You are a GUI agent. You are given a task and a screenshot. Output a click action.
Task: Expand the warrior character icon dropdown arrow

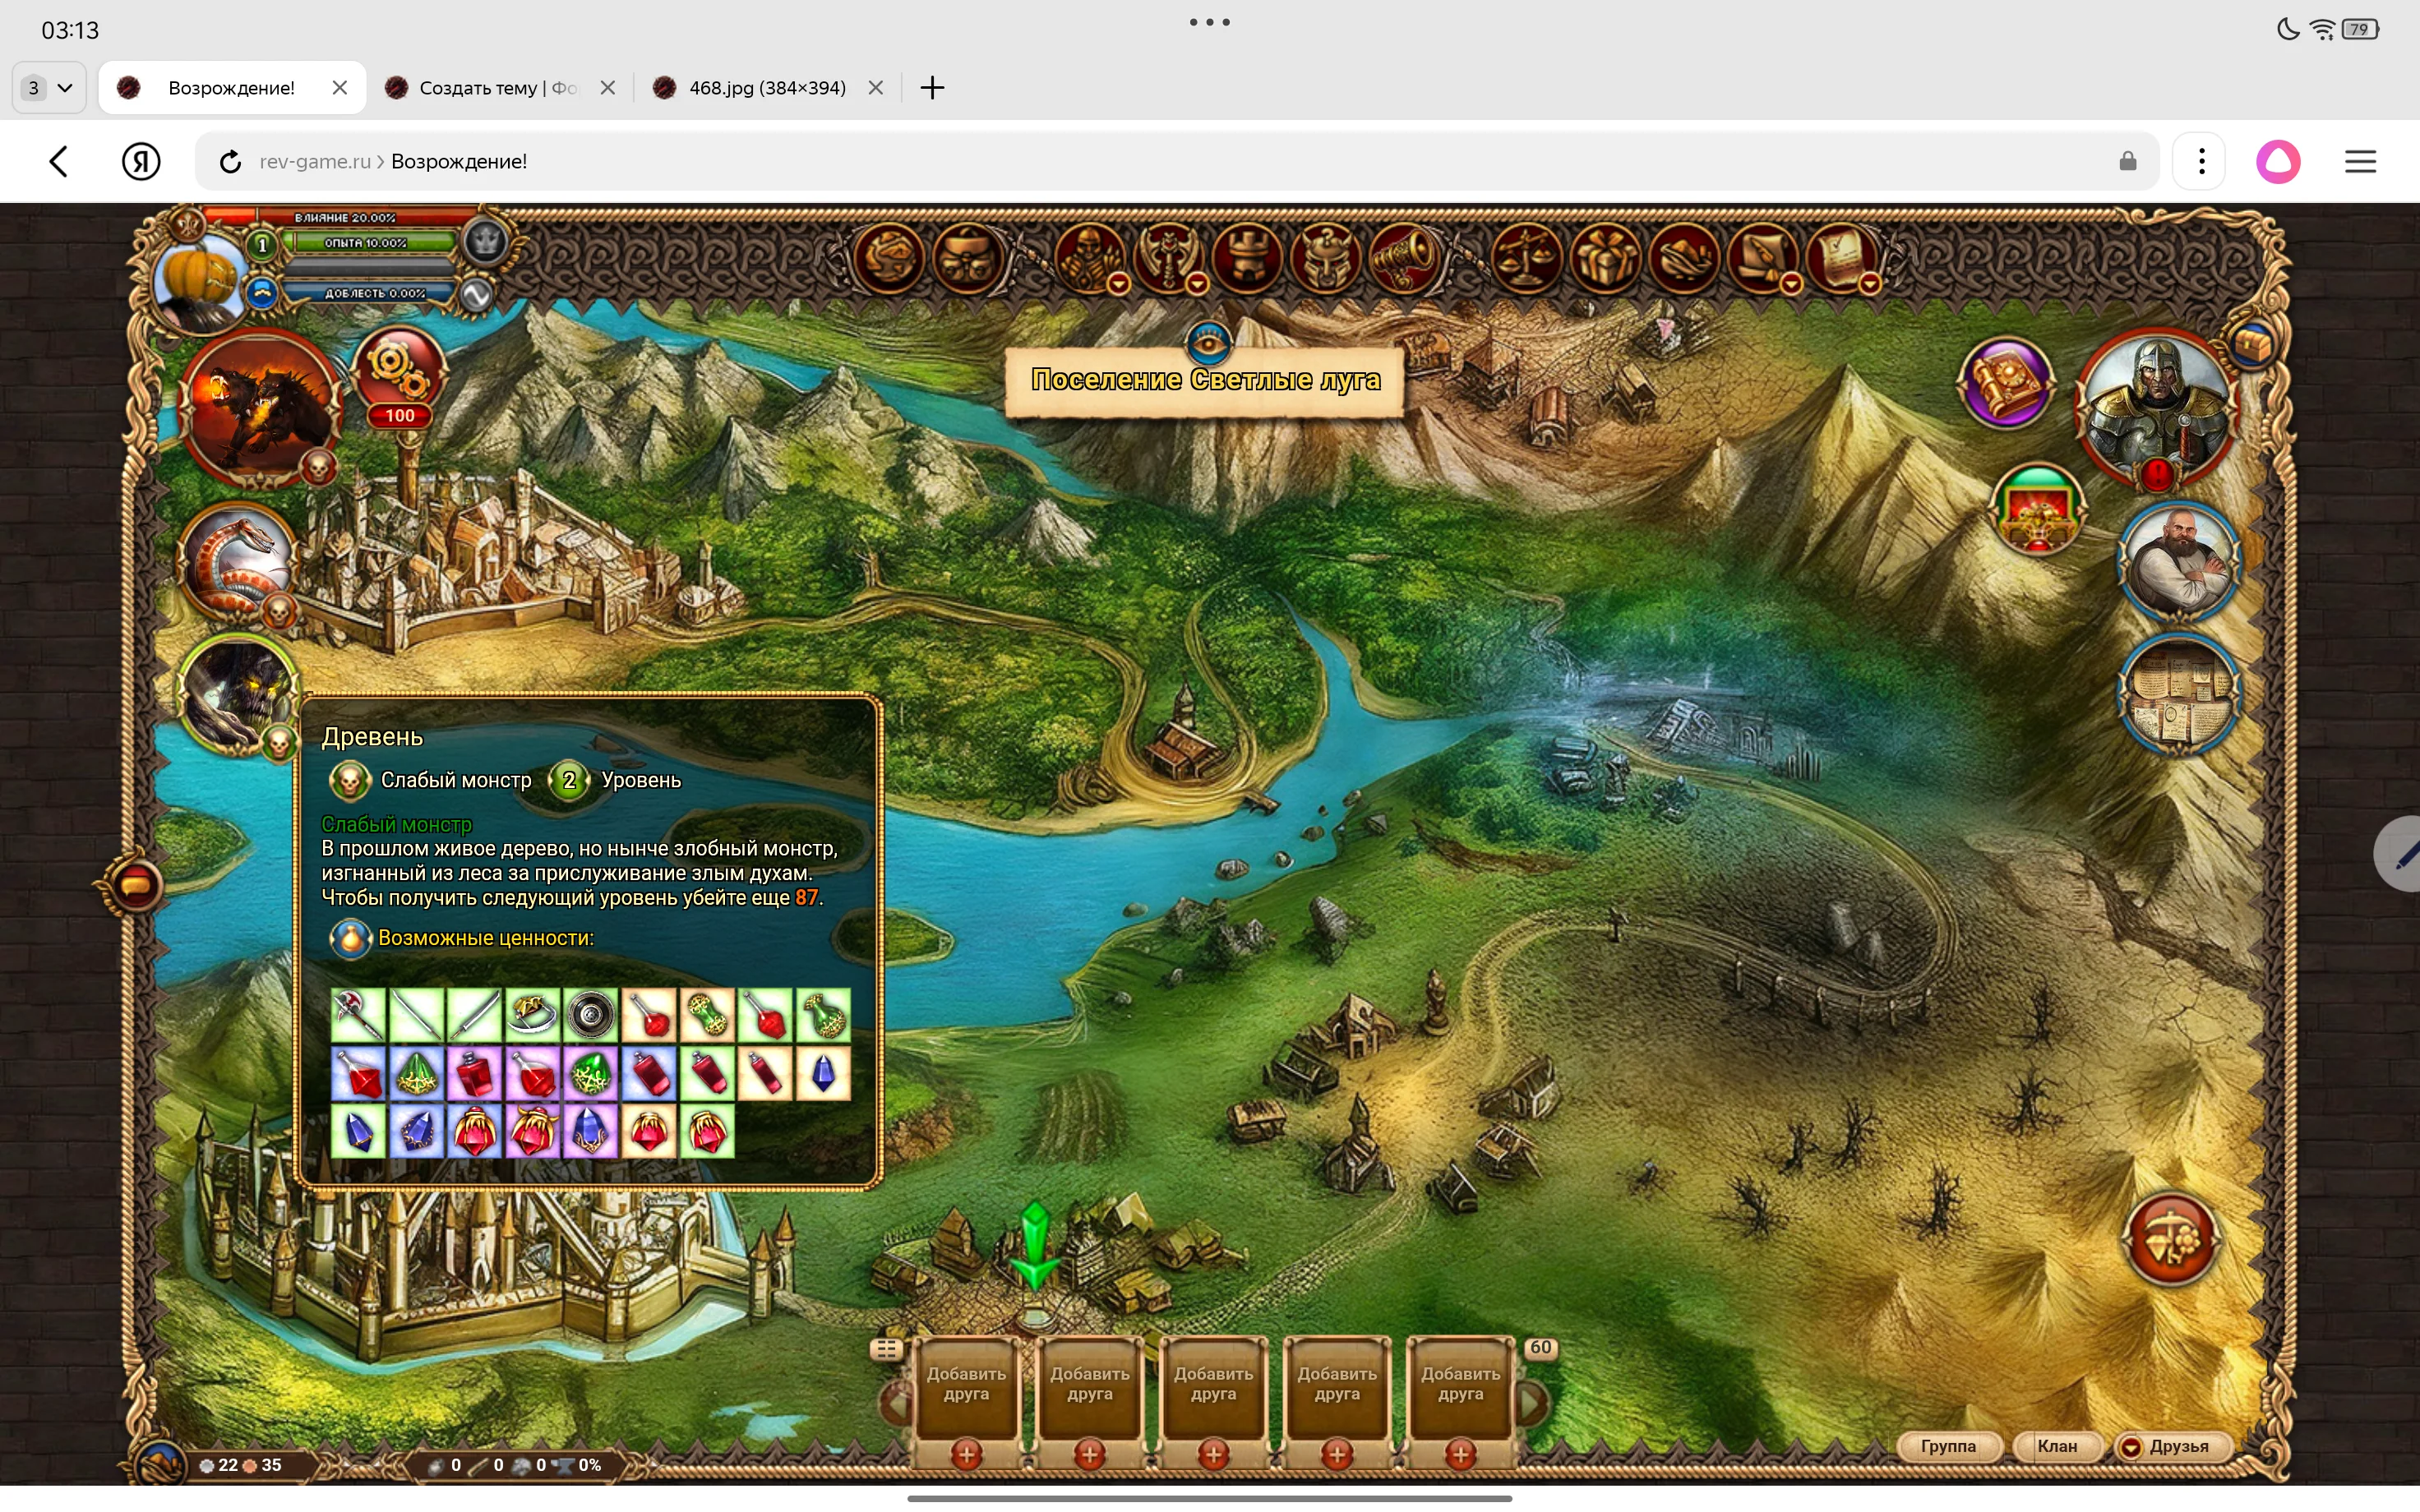[1119, 285]
